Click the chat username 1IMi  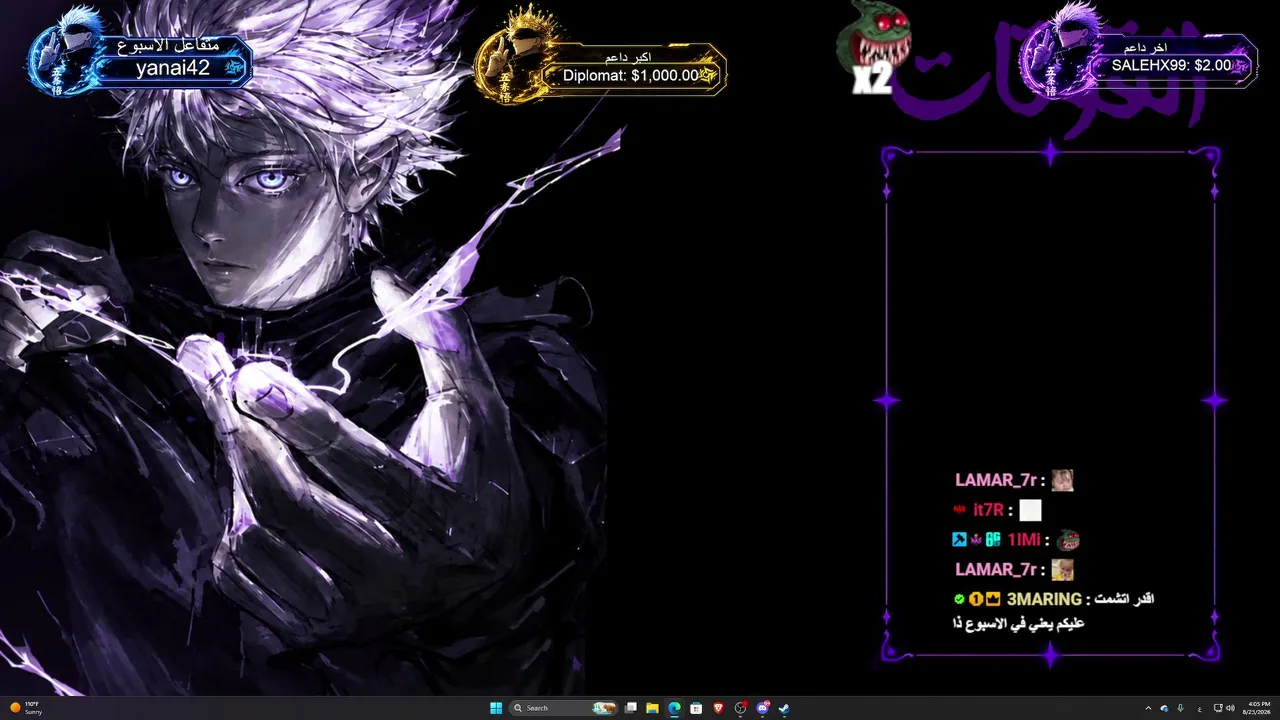pos(1024,540)
